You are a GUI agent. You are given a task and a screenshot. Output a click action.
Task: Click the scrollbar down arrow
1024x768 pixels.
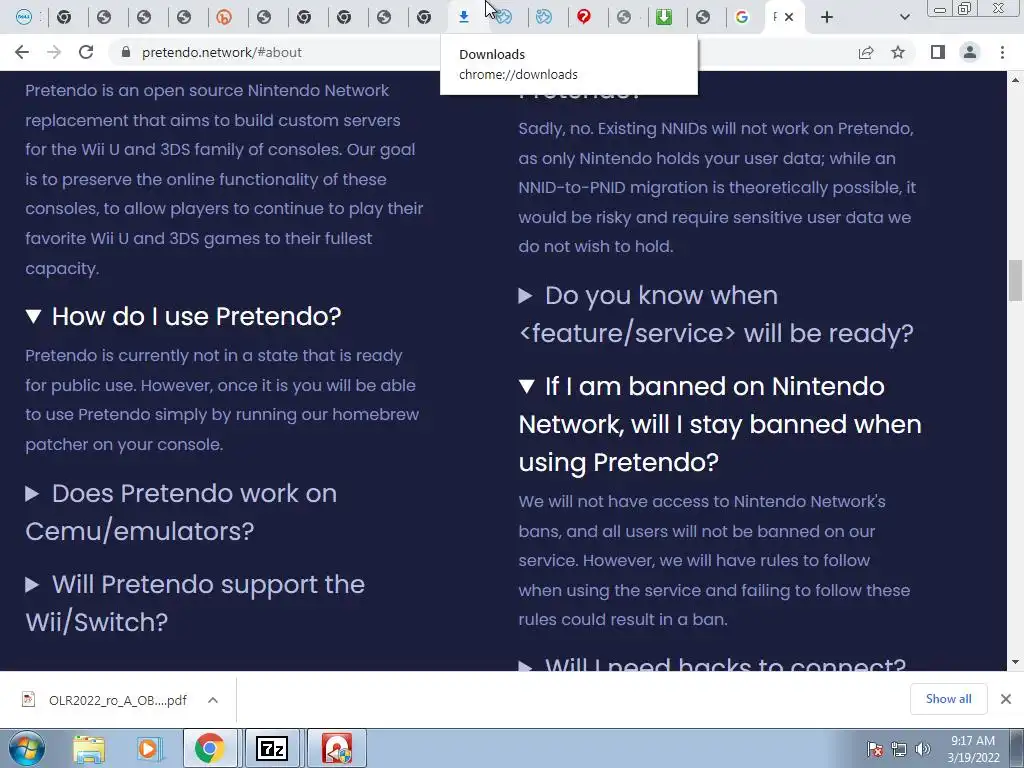pyautogui.click(x=1015, y=662)
